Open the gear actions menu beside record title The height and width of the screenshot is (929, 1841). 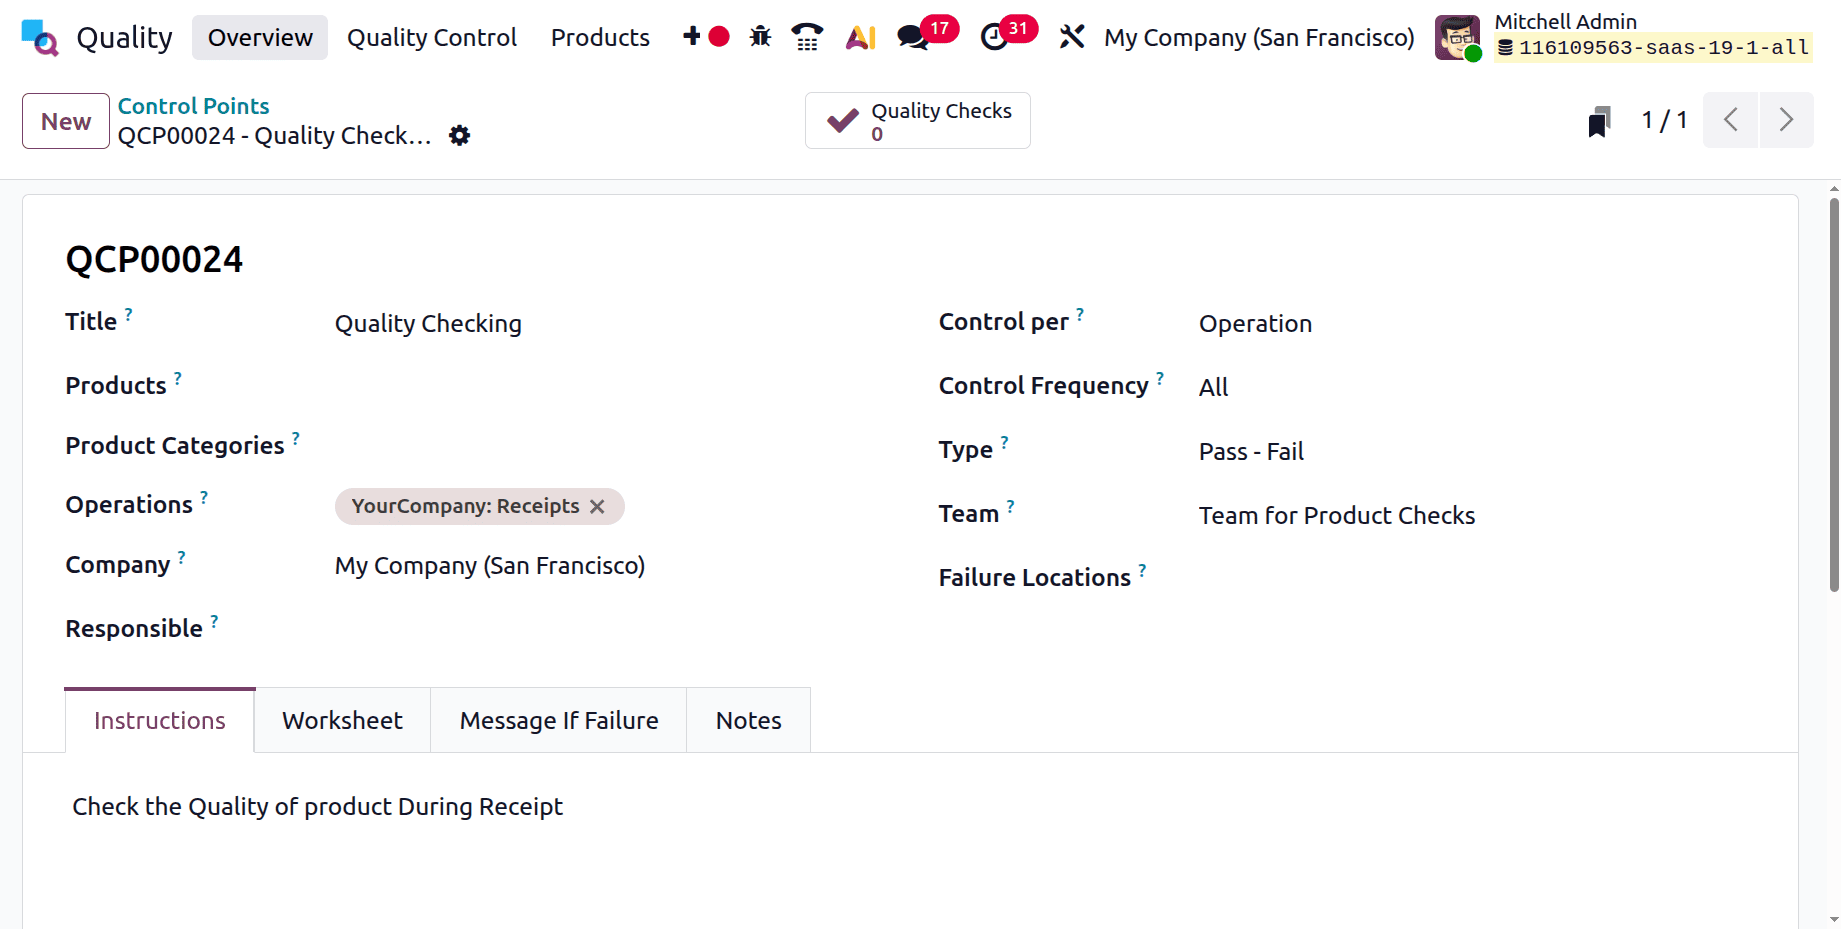(459, 136)
